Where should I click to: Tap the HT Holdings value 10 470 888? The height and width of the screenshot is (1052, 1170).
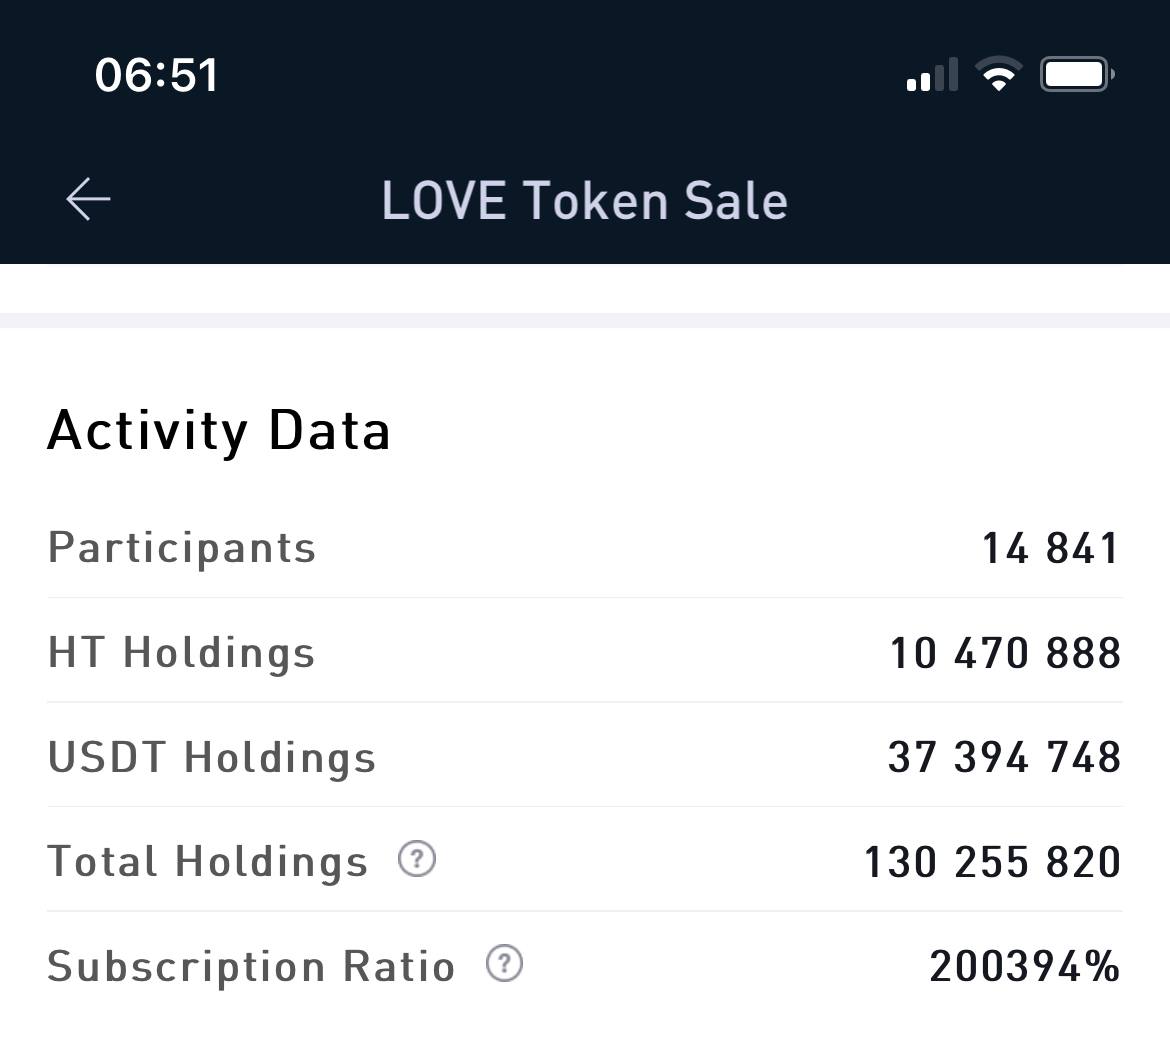pyautogui.click(x=1005, y=653)
